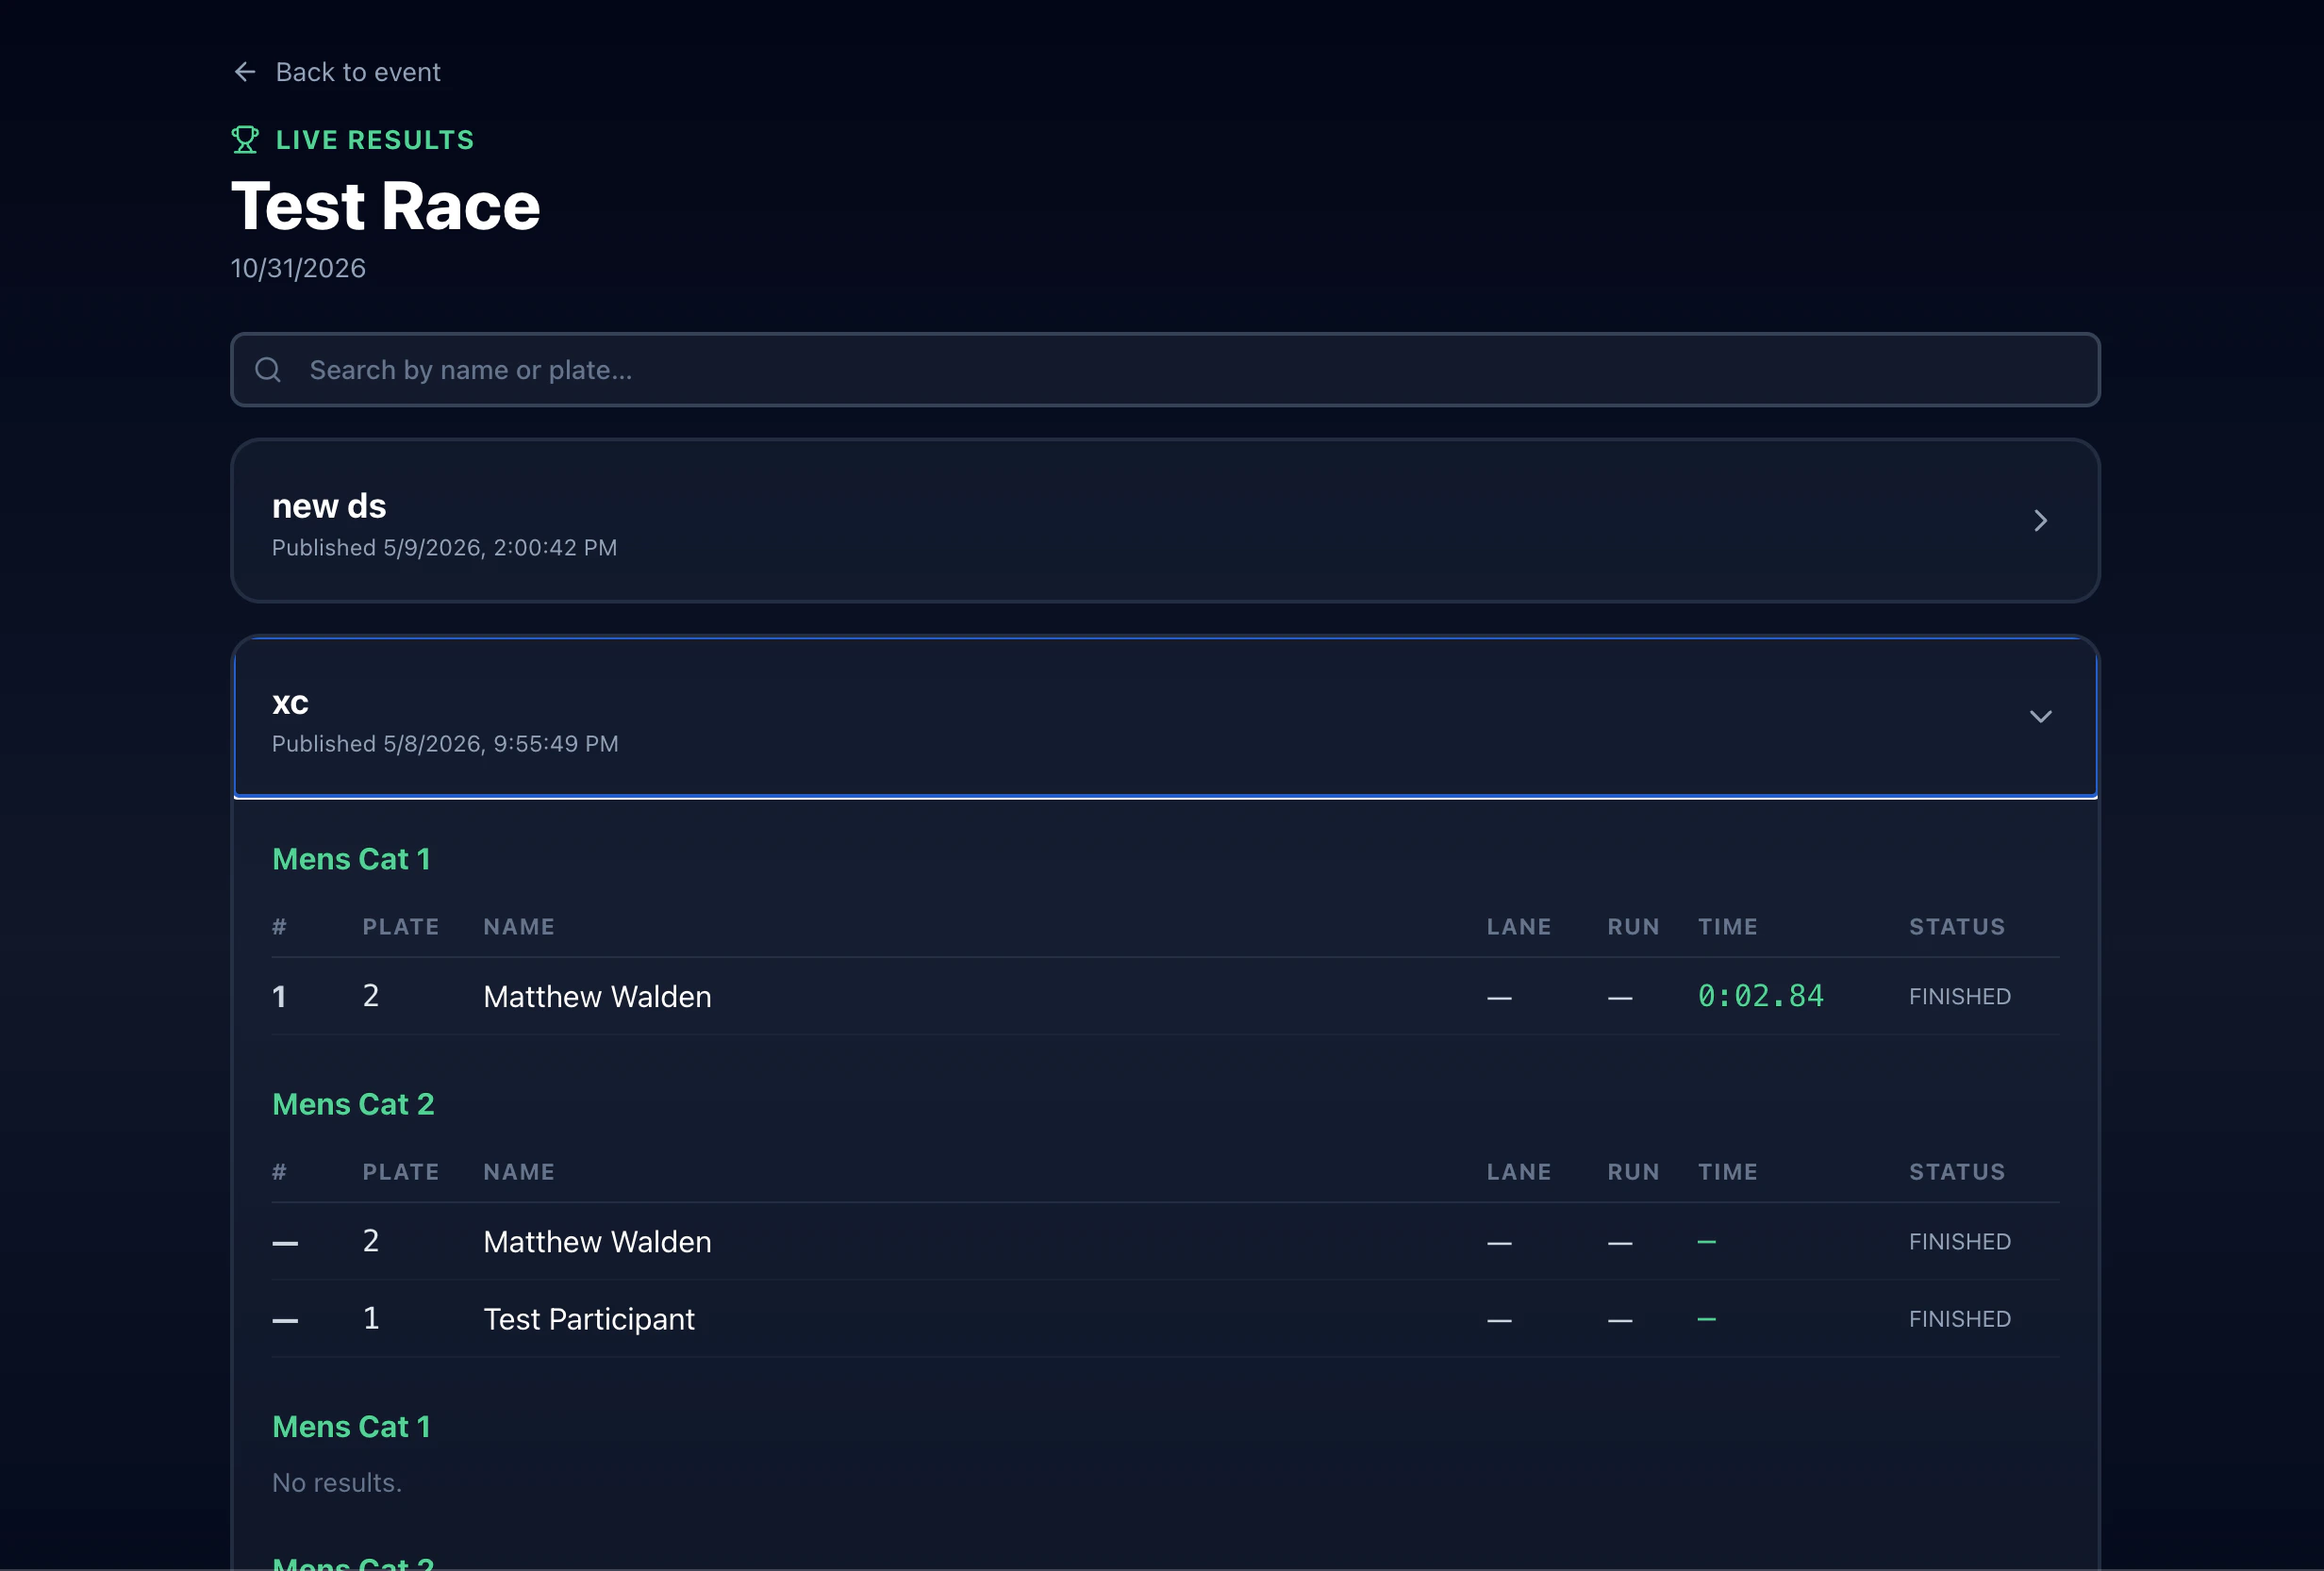Click the xc section header title

coord(290,703)
